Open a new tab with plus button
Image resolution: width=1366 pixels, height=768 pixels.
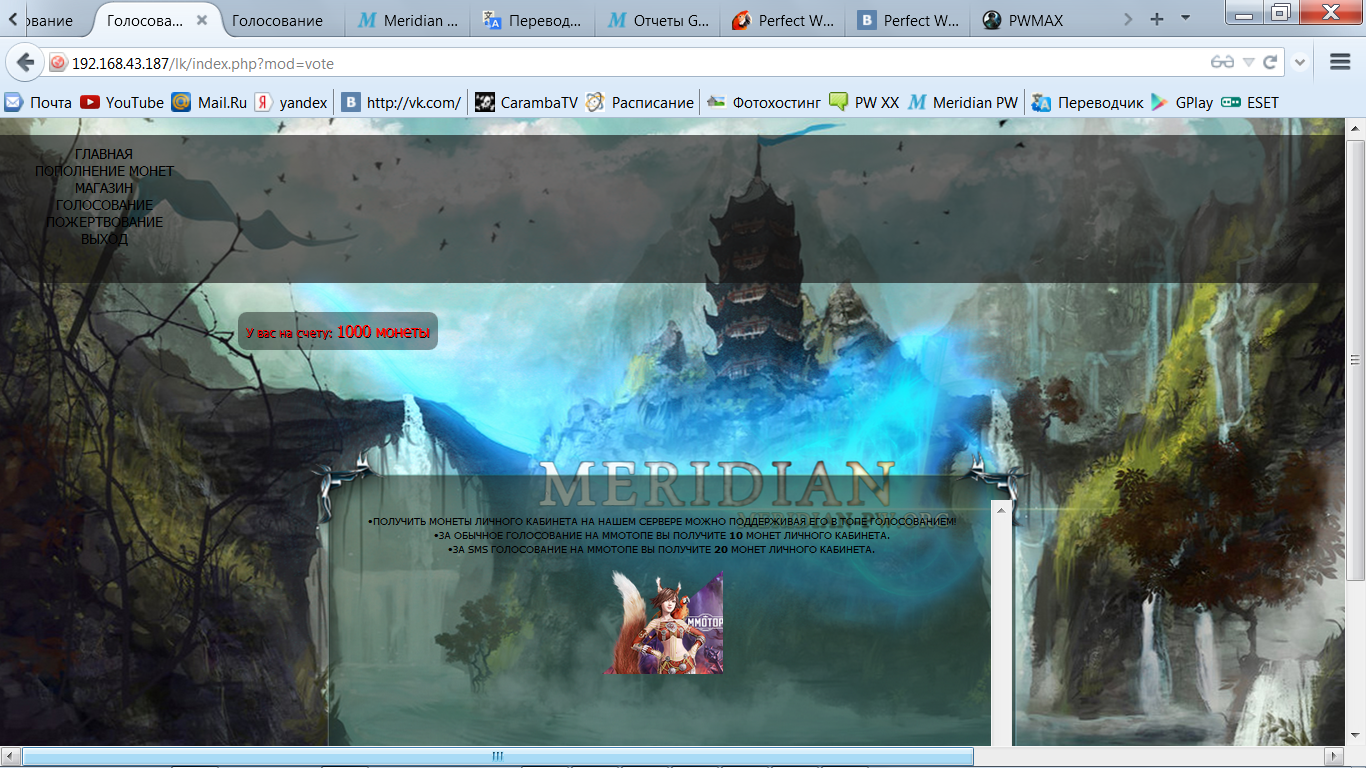[1157, 19]
